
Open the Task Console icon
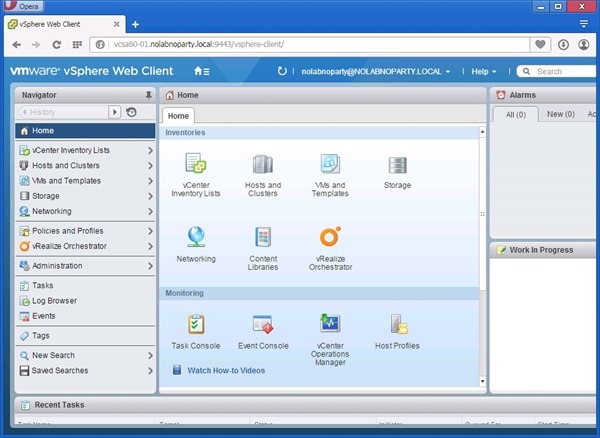coord(196,324)
